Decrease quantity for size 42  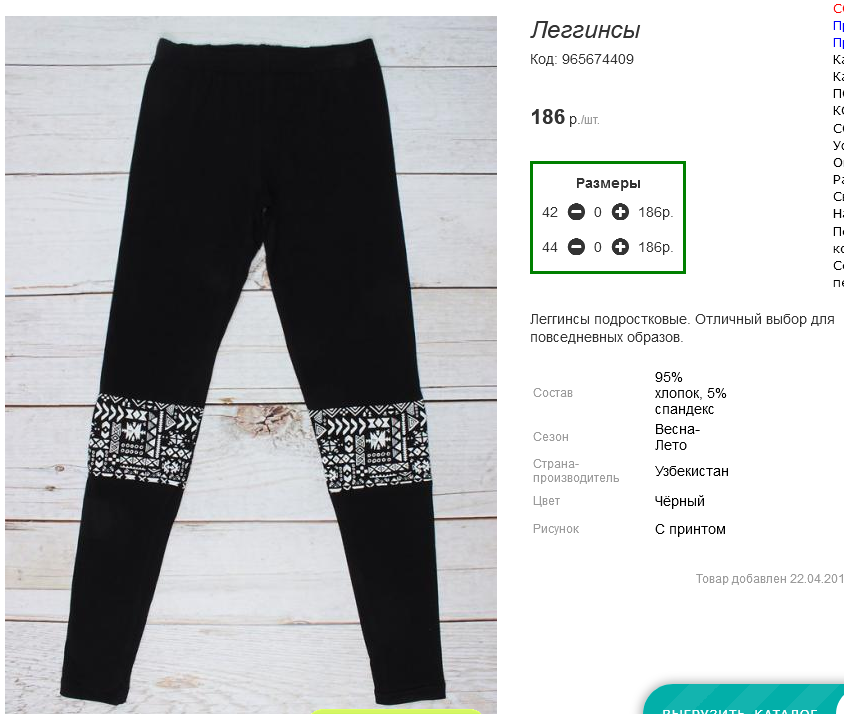pyautogui.click(x=576, y=212)
